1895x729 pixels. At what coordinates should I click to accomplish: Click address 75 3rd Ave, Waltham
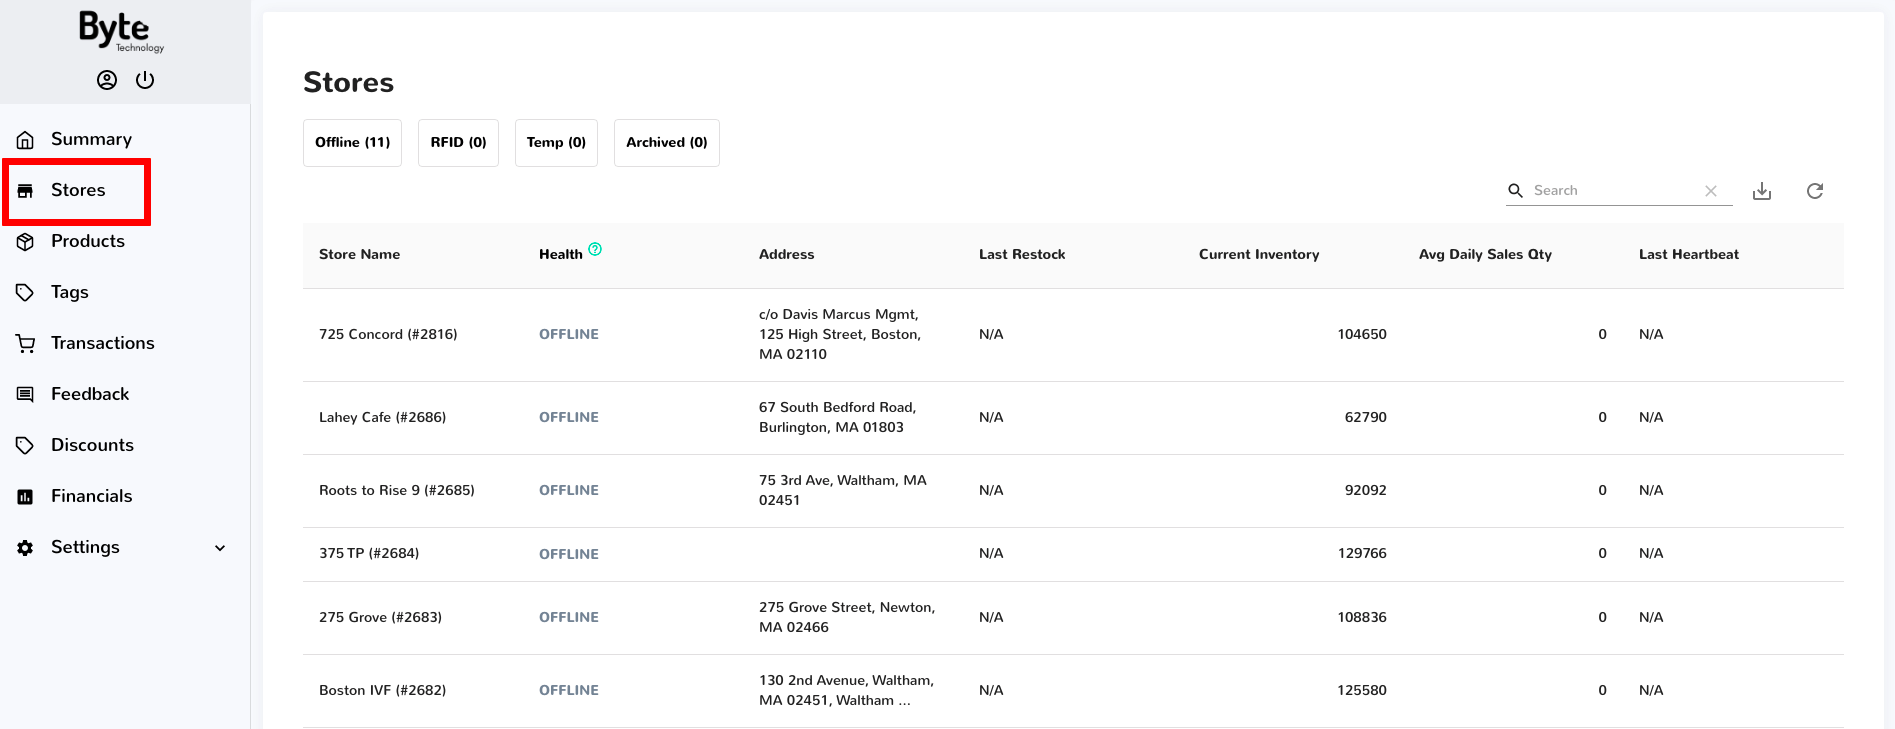tap(843, 491)
